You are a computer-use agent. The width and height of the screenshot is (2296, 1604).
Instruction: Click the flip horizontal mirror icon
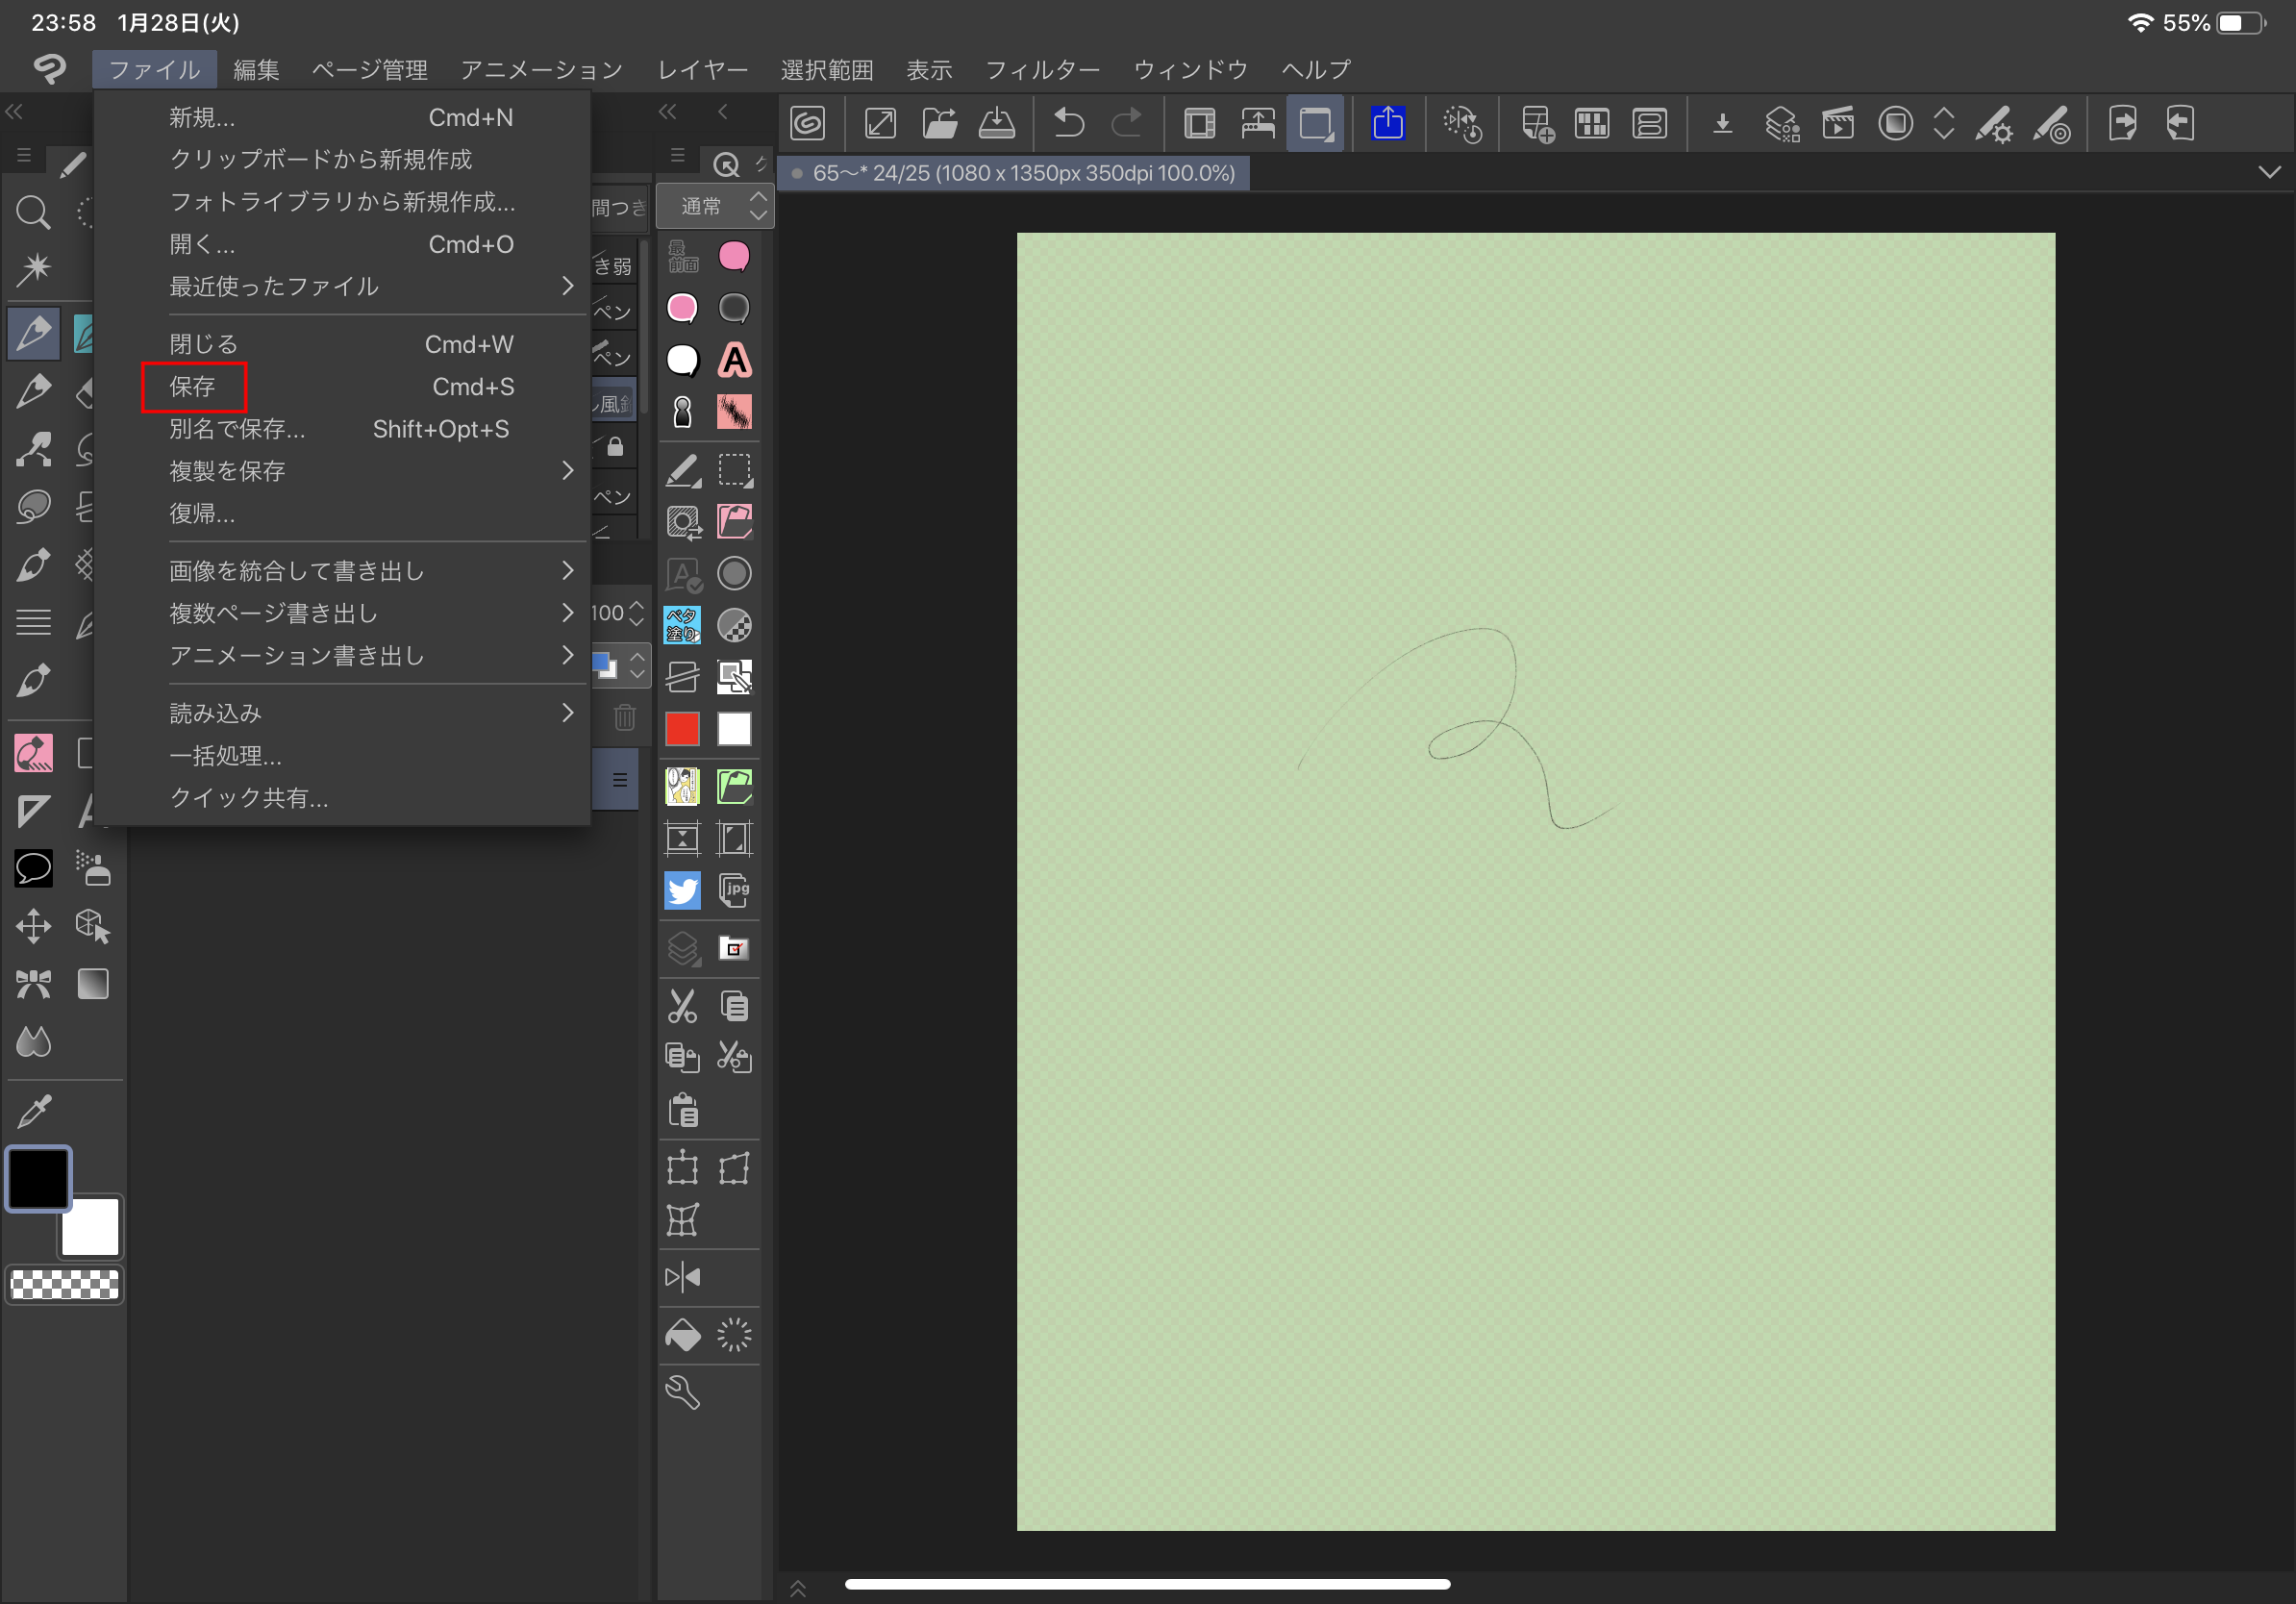tap(682, 1277)
